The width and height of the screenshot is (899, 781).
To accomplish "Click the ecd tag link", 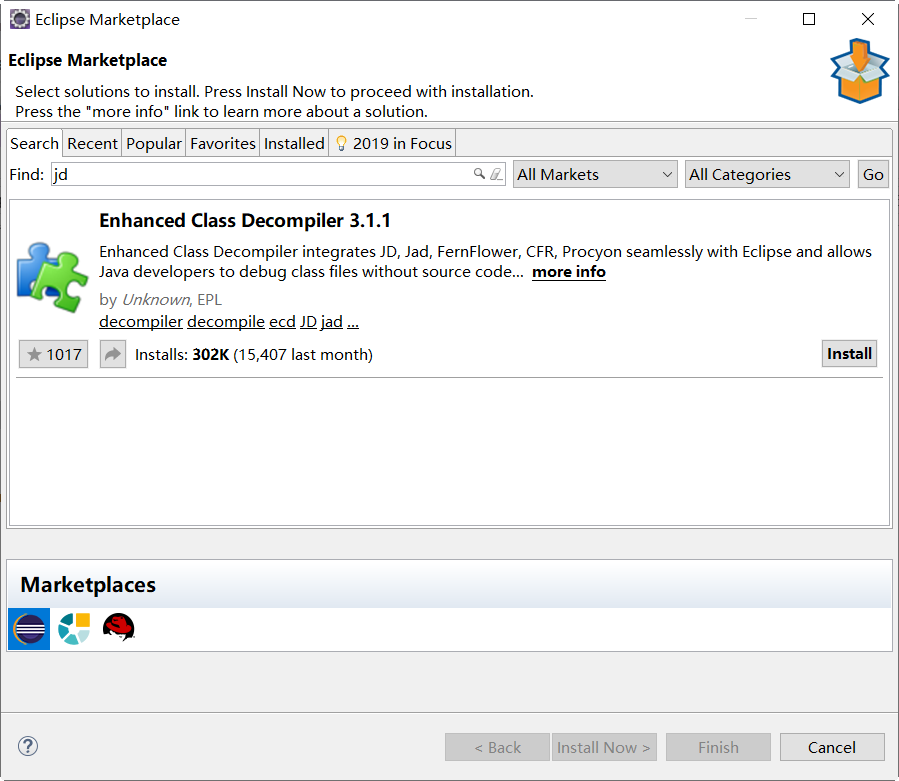I will tap(282, 322).
